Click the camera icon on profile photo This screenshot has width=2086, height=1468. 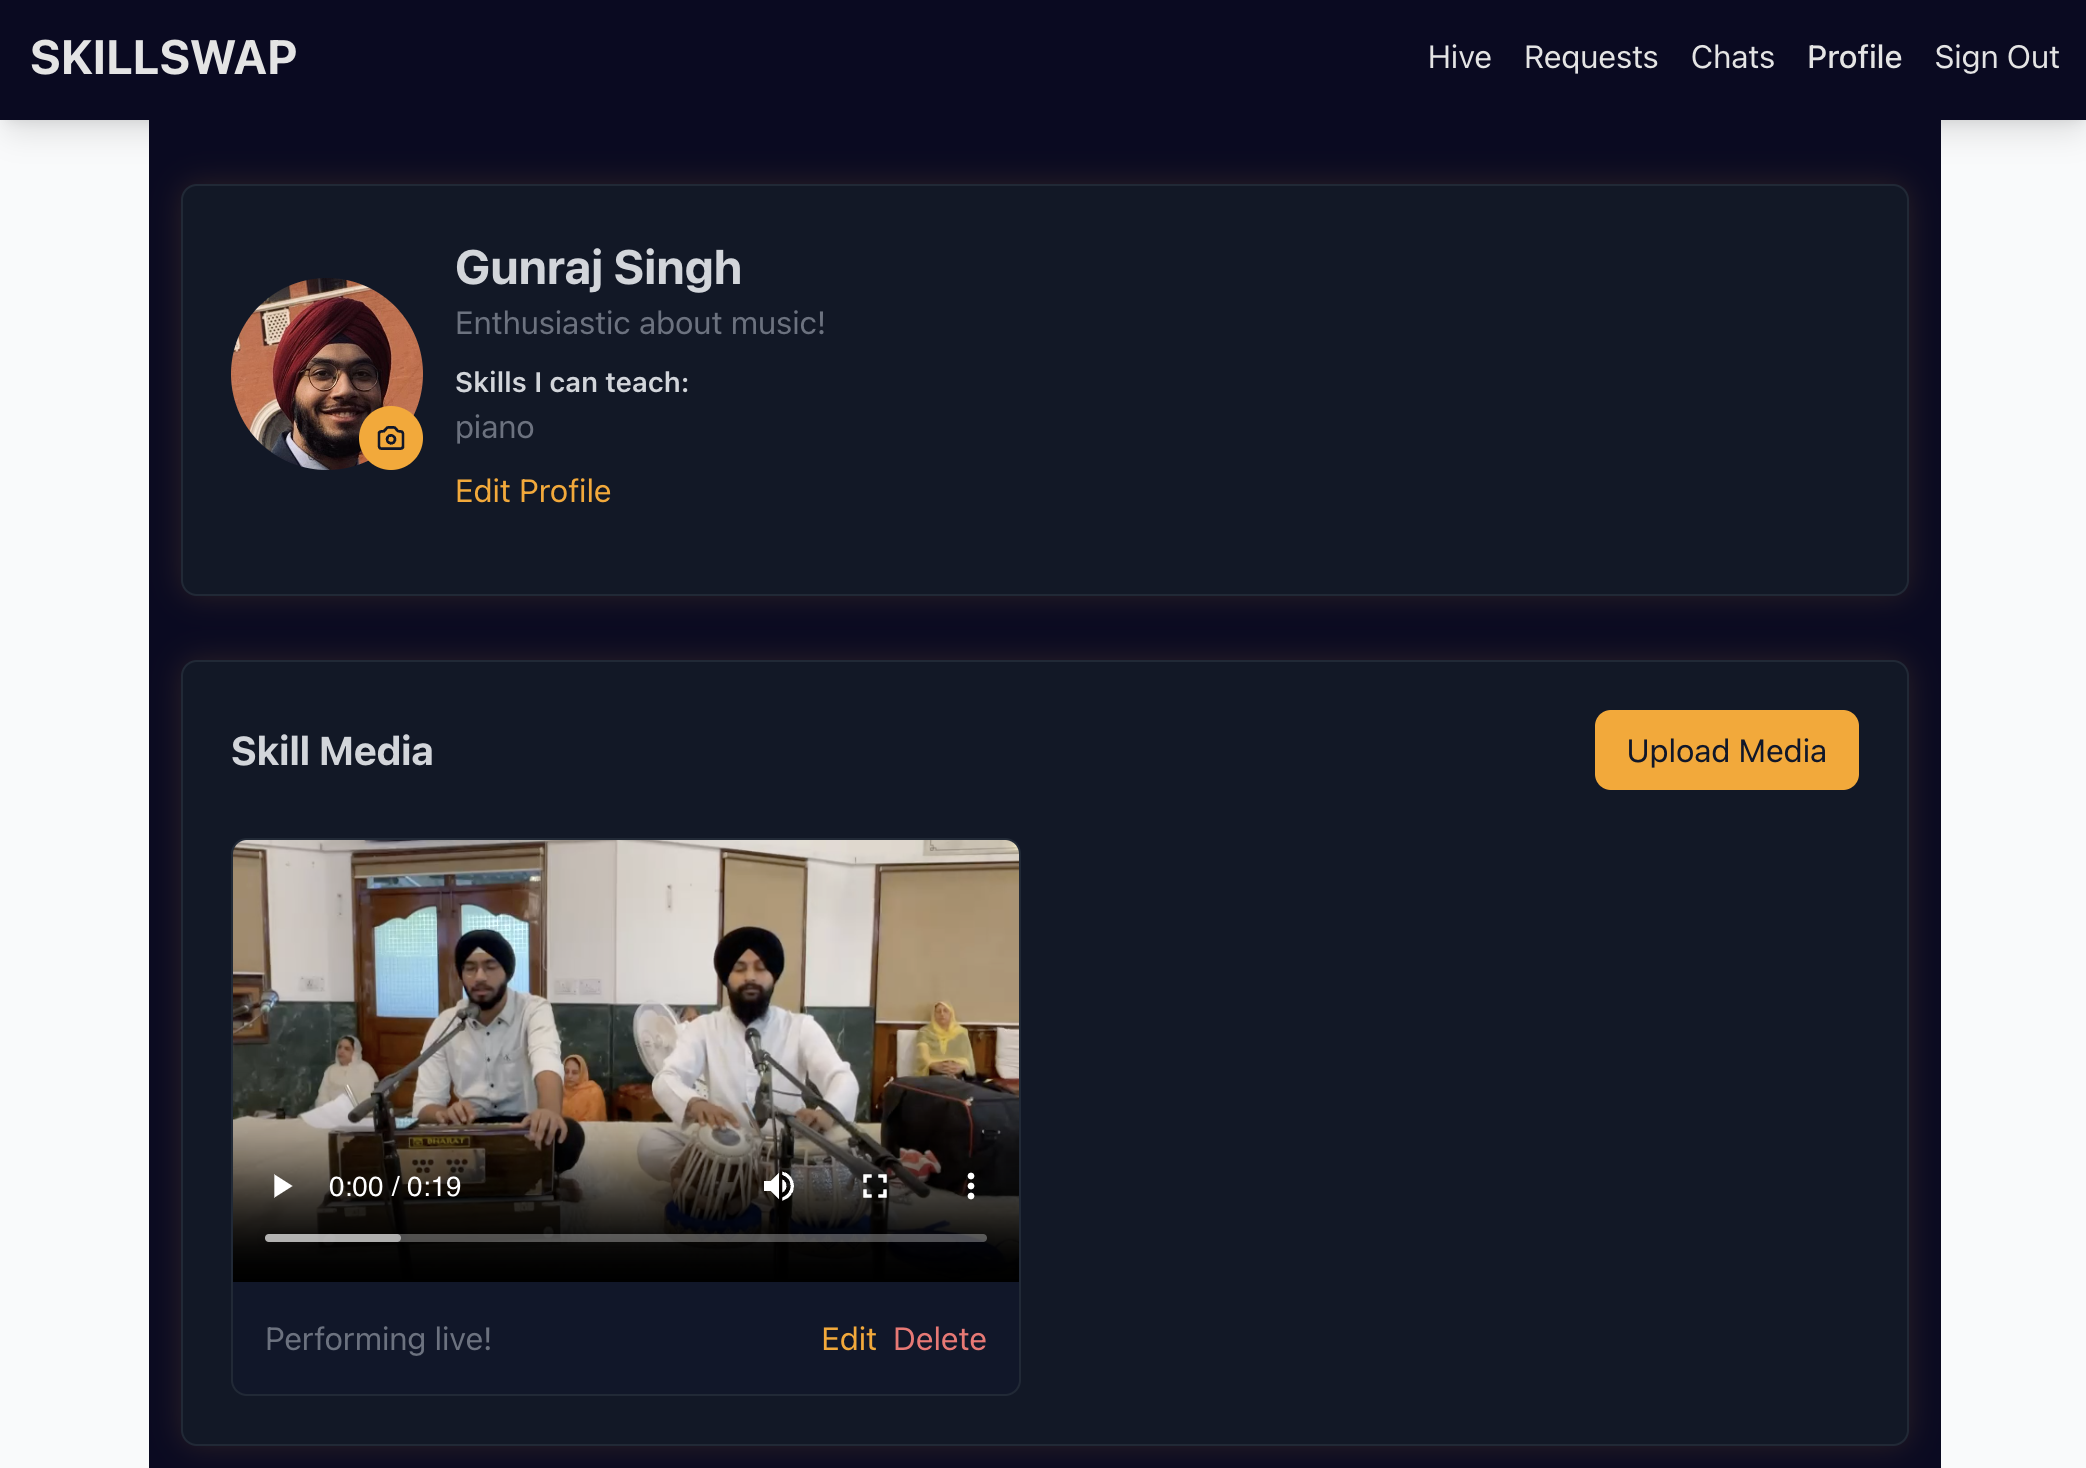390,438
